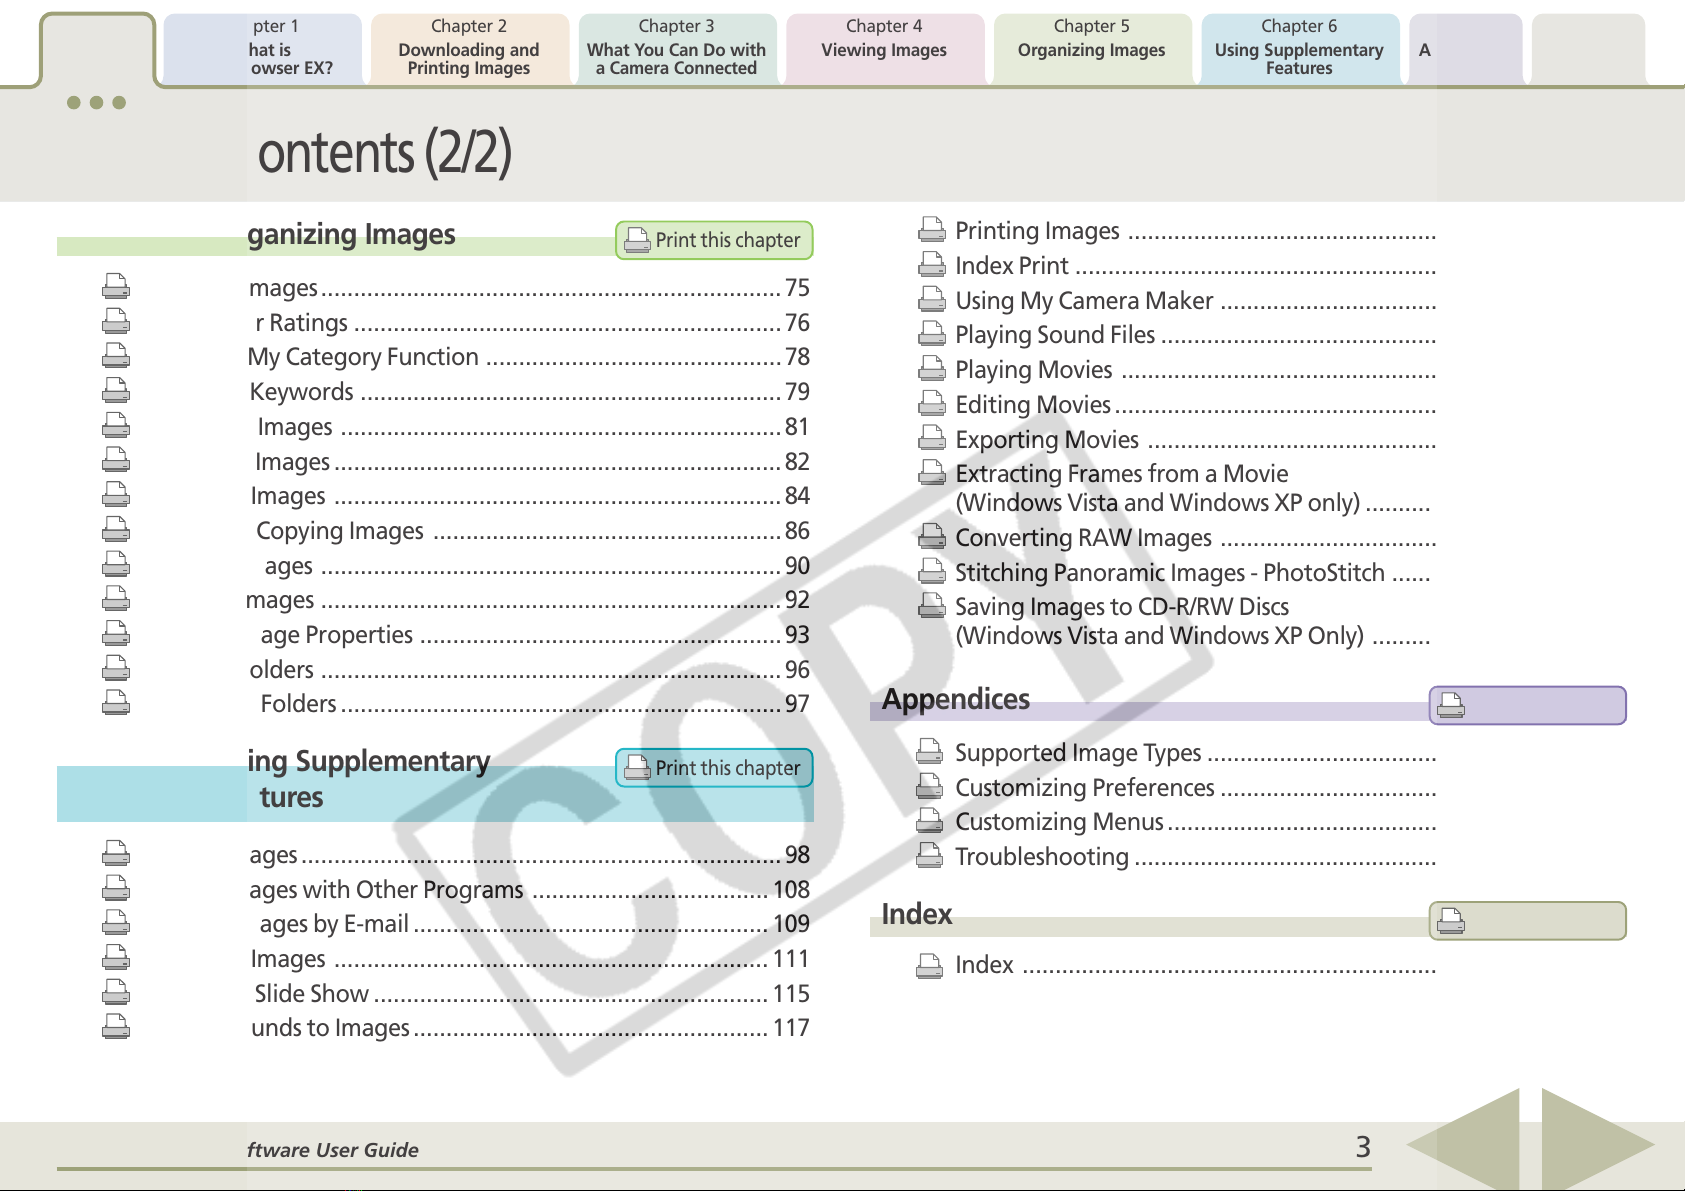Go to the previous page arrow

[1464, 1144]
